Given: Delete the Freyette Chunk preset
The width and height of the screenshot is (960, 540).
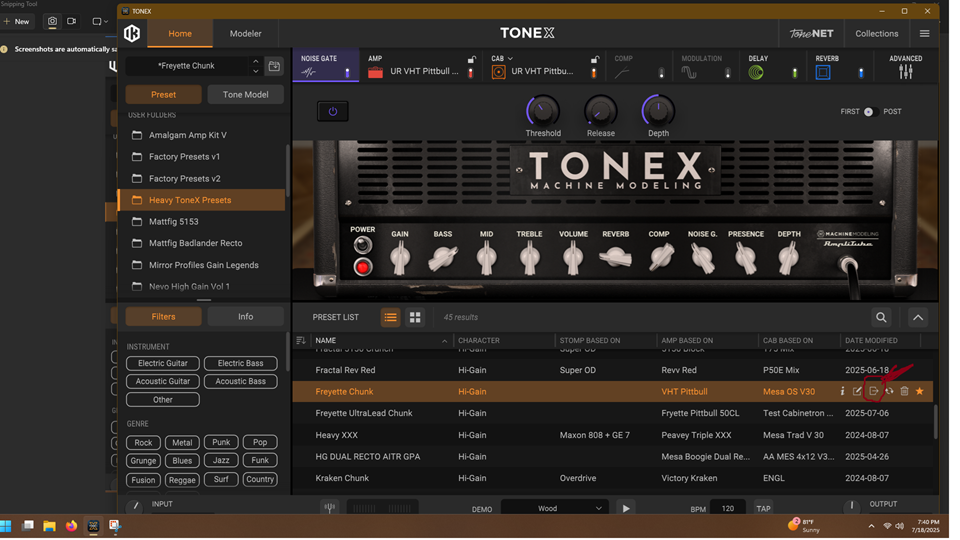Looking at the screenshot, I should coord(904,392).
